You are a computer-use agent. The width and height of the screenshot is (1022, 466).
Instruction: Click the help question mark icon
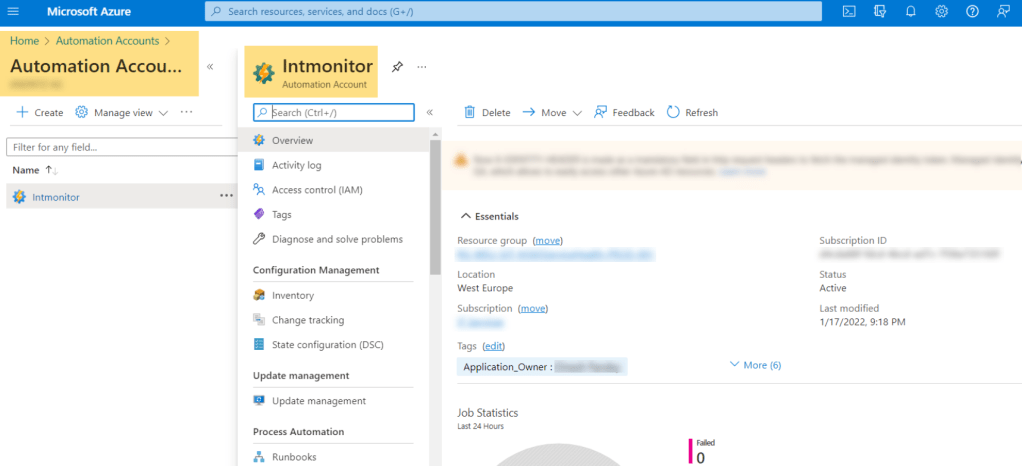tap(972, 12)
